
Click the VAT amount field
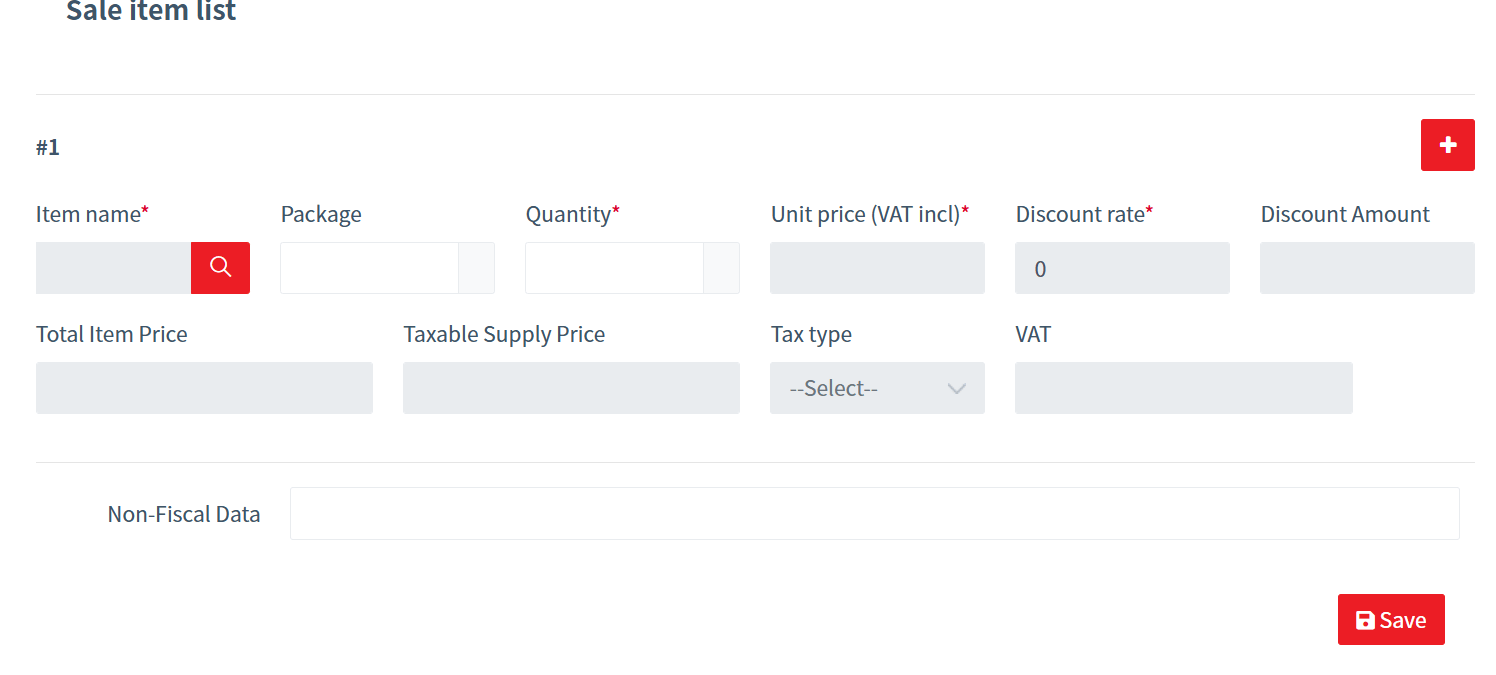(x=1183, y=388)
